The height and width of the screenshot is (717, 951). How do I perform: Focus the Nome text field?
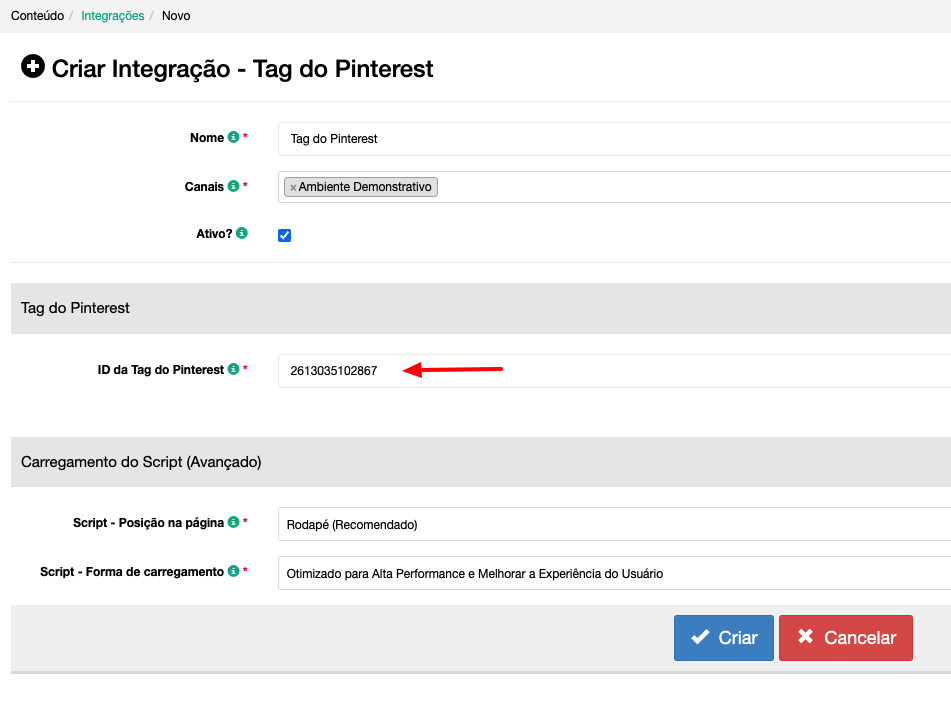614,139
